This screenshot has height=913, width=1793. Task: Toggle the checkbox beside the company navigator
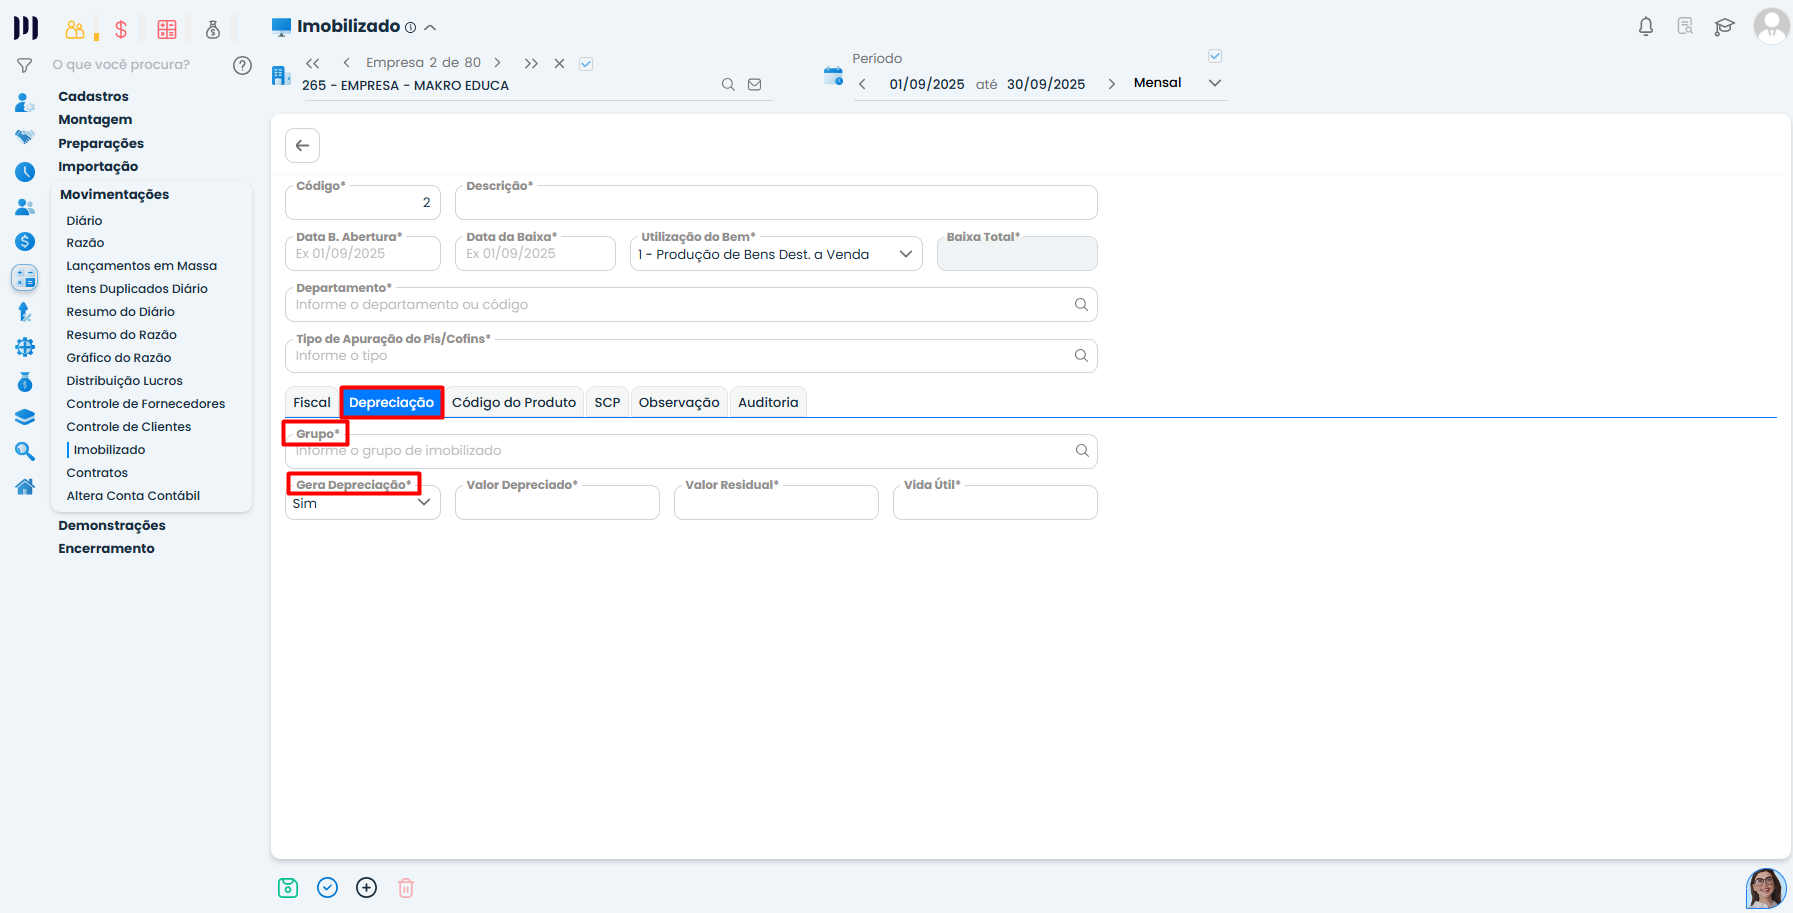(x=587, y=64)
